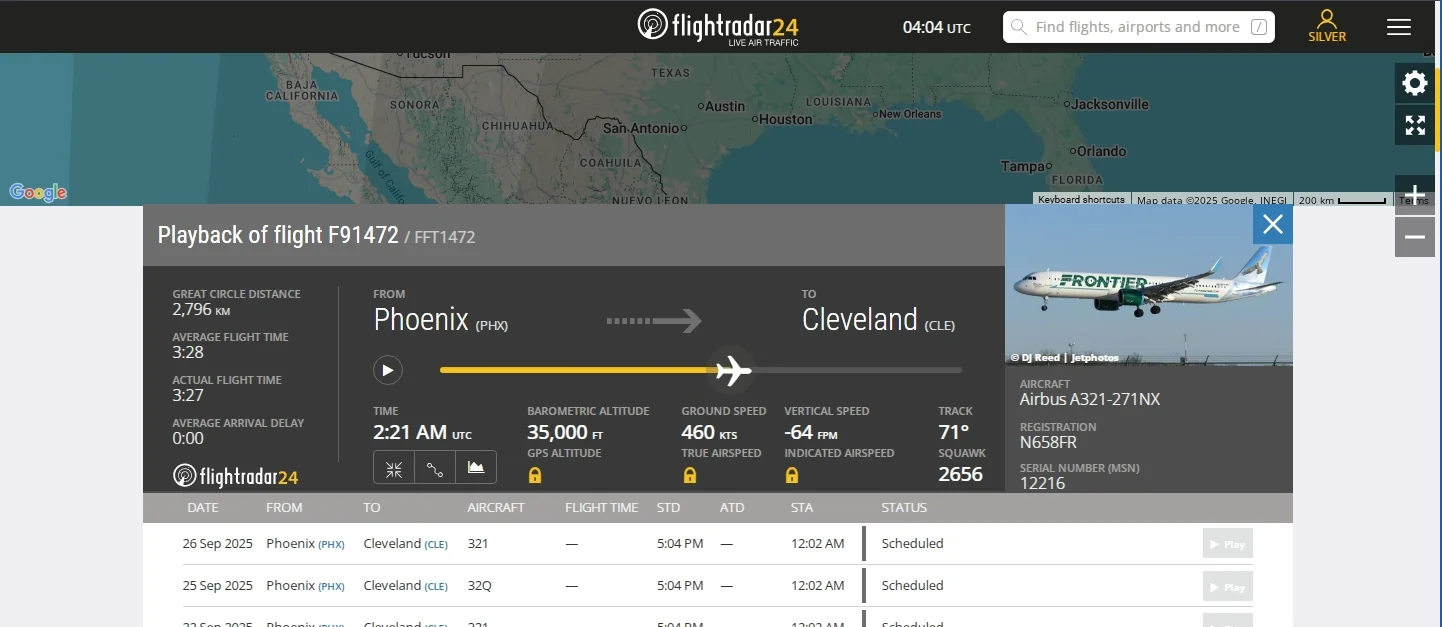Click the airplane marker on playback slider
The image size is (1442, 627).
point(733,370)
